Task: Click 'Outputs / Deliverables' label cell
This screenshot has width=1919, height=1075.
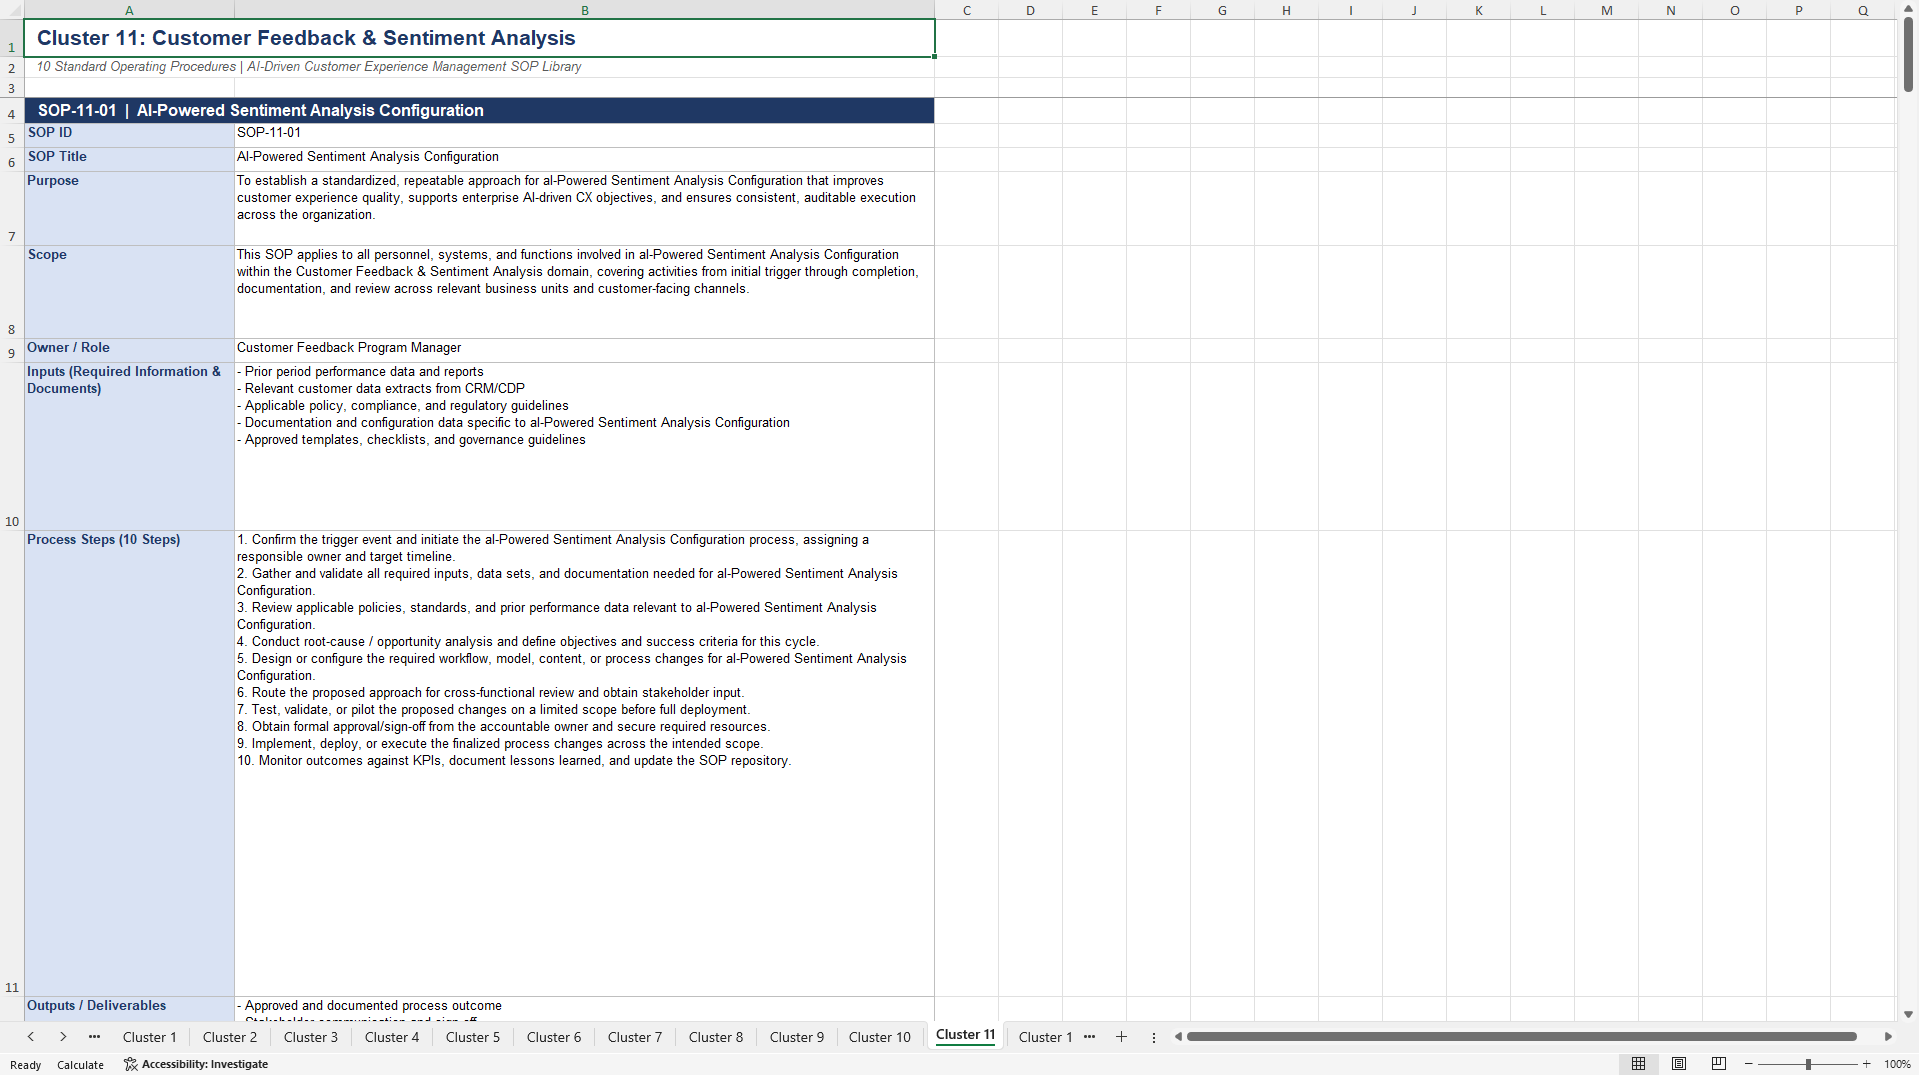Action: [130, 1008]
